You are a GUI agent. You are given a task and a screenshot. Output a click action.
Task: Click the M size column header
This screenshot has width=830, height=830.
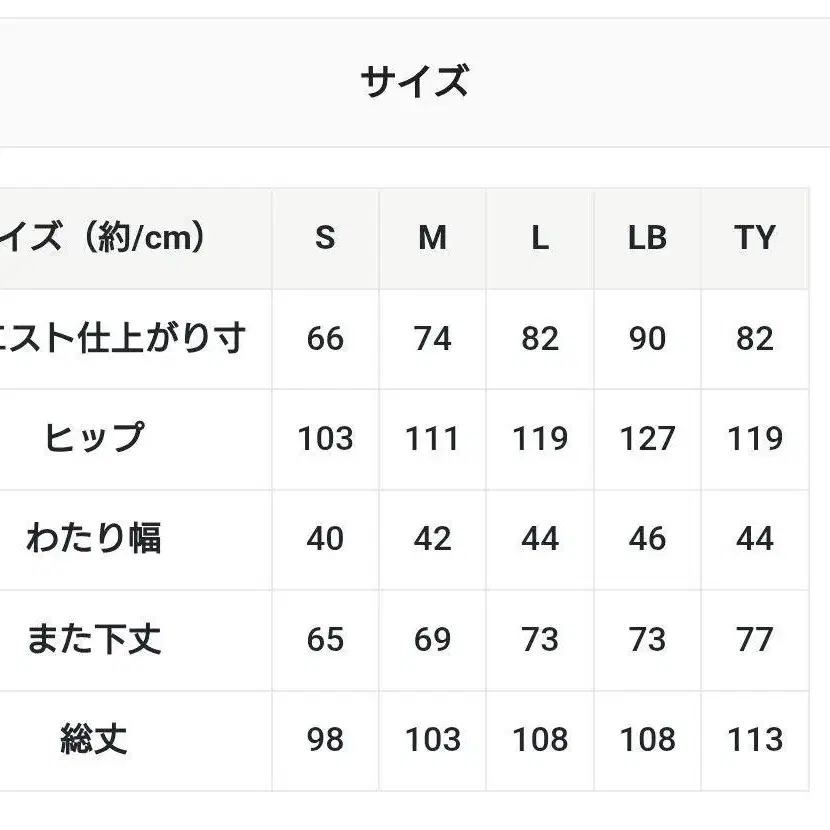pos(432,238)
